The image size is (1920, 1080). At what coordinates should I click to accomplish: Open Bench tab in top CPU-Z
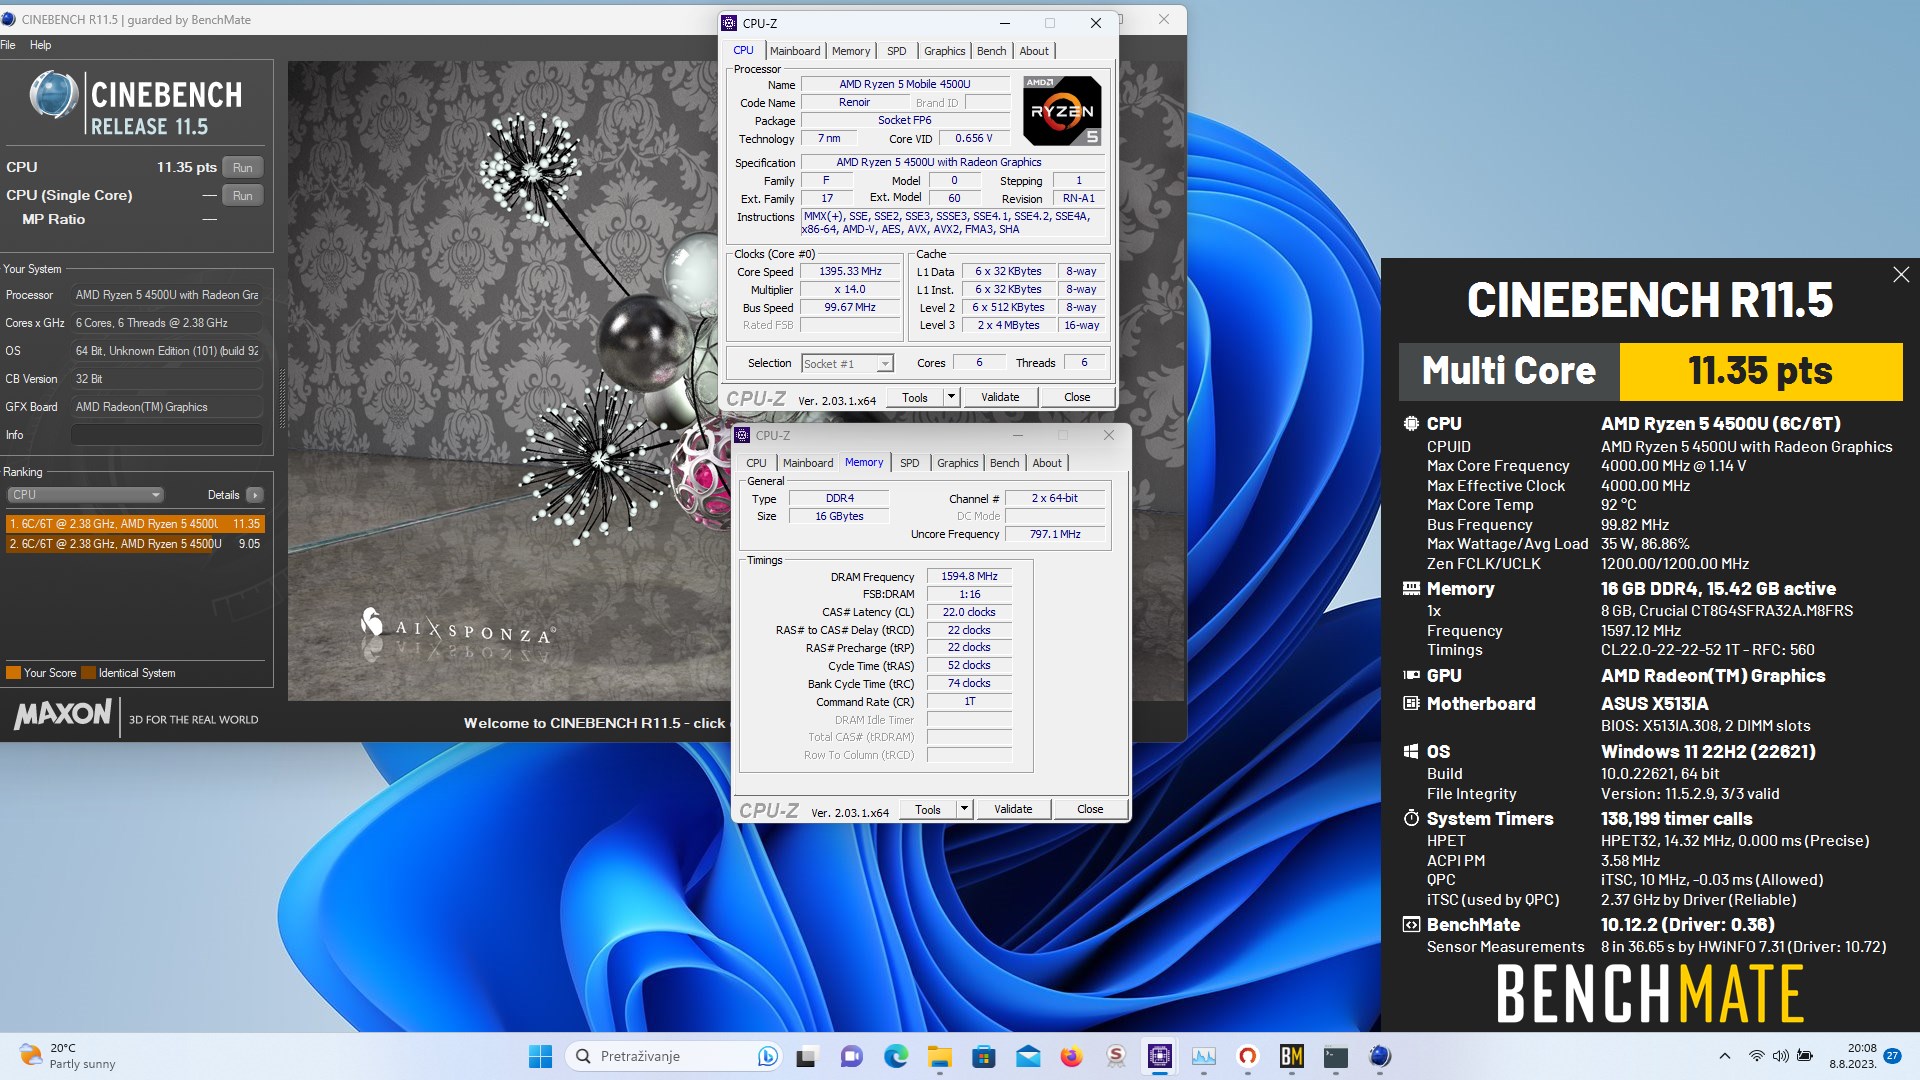point(991,51)
